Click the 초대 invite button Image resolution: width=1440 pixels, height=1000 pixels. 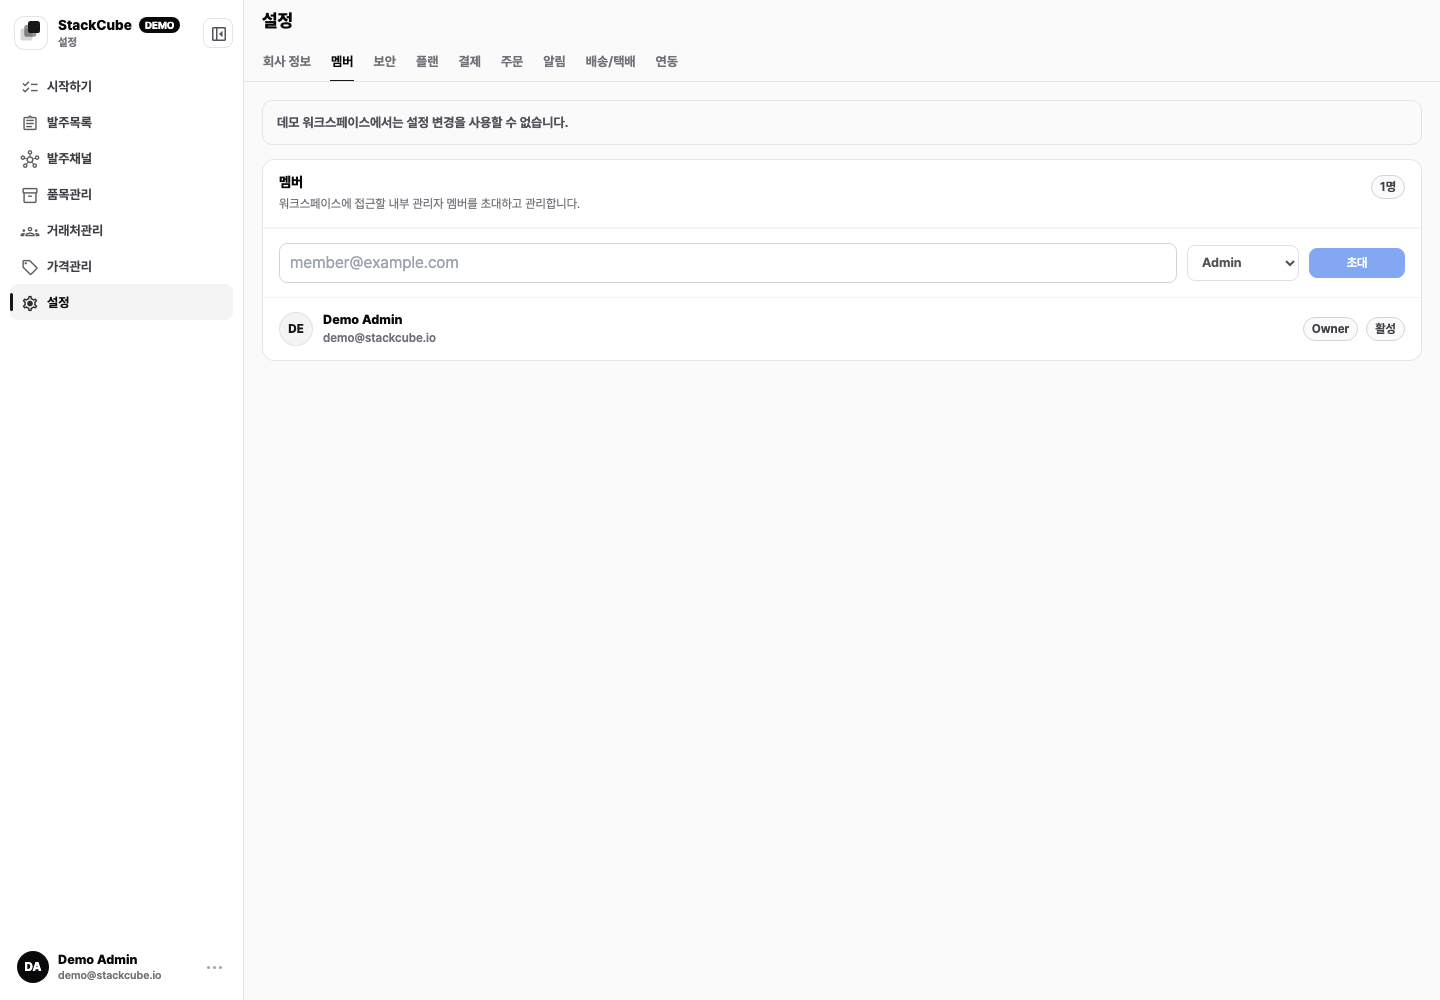point(1357,263)
